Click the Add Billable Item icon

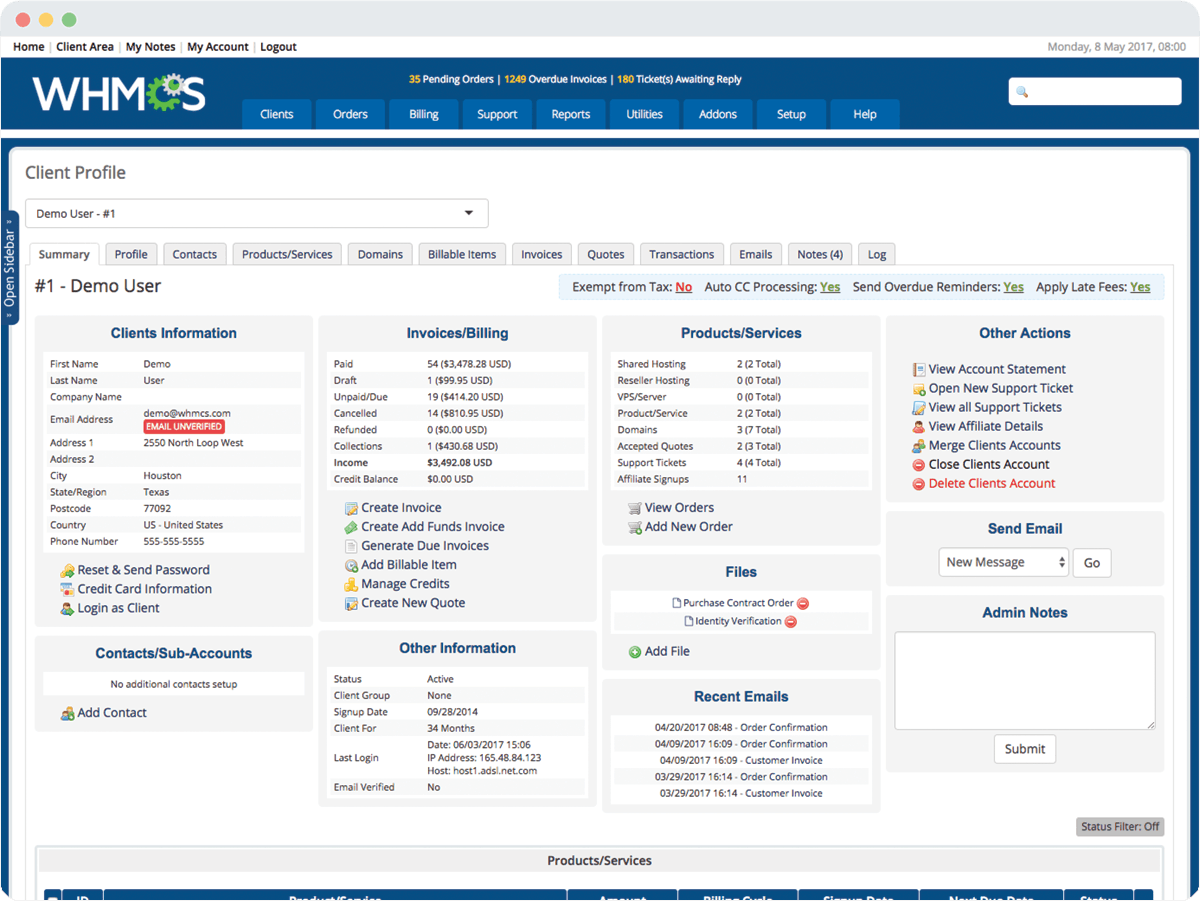click(x=351, y=566)
